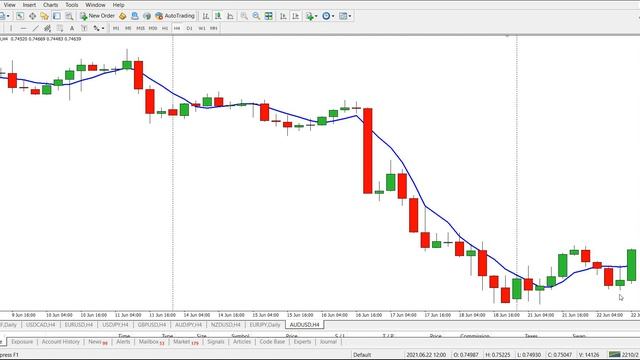Switch to the GBPUSD,H4 chart tab
This screenshot has width=640, height=360.
(152, 324)
